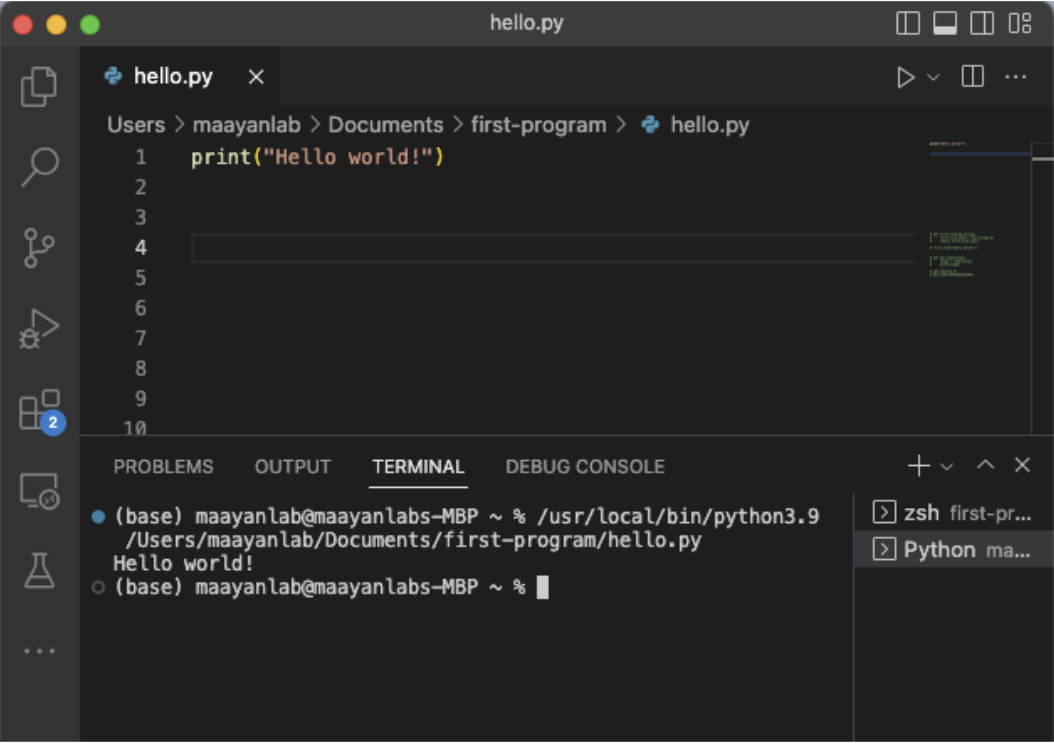Switch to the PROBLEMS tab
Image resolution: width=1054 pixels, height=744 pixels.
[163, 467]
